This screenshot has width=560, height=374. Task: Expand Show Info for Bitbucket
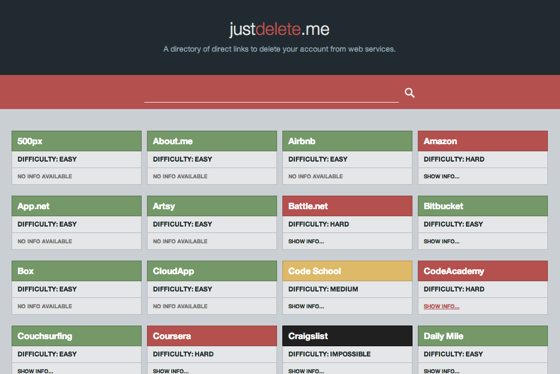(441, 241)
